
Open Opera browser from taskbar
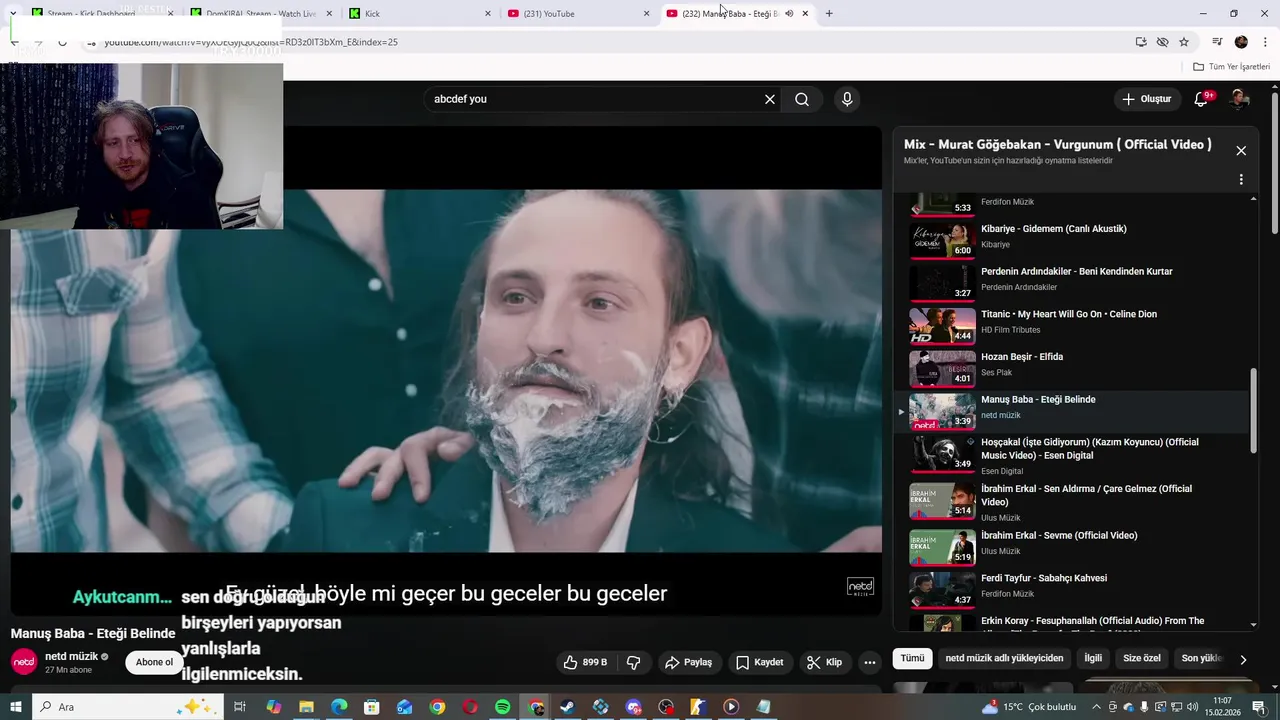point(470,707)
